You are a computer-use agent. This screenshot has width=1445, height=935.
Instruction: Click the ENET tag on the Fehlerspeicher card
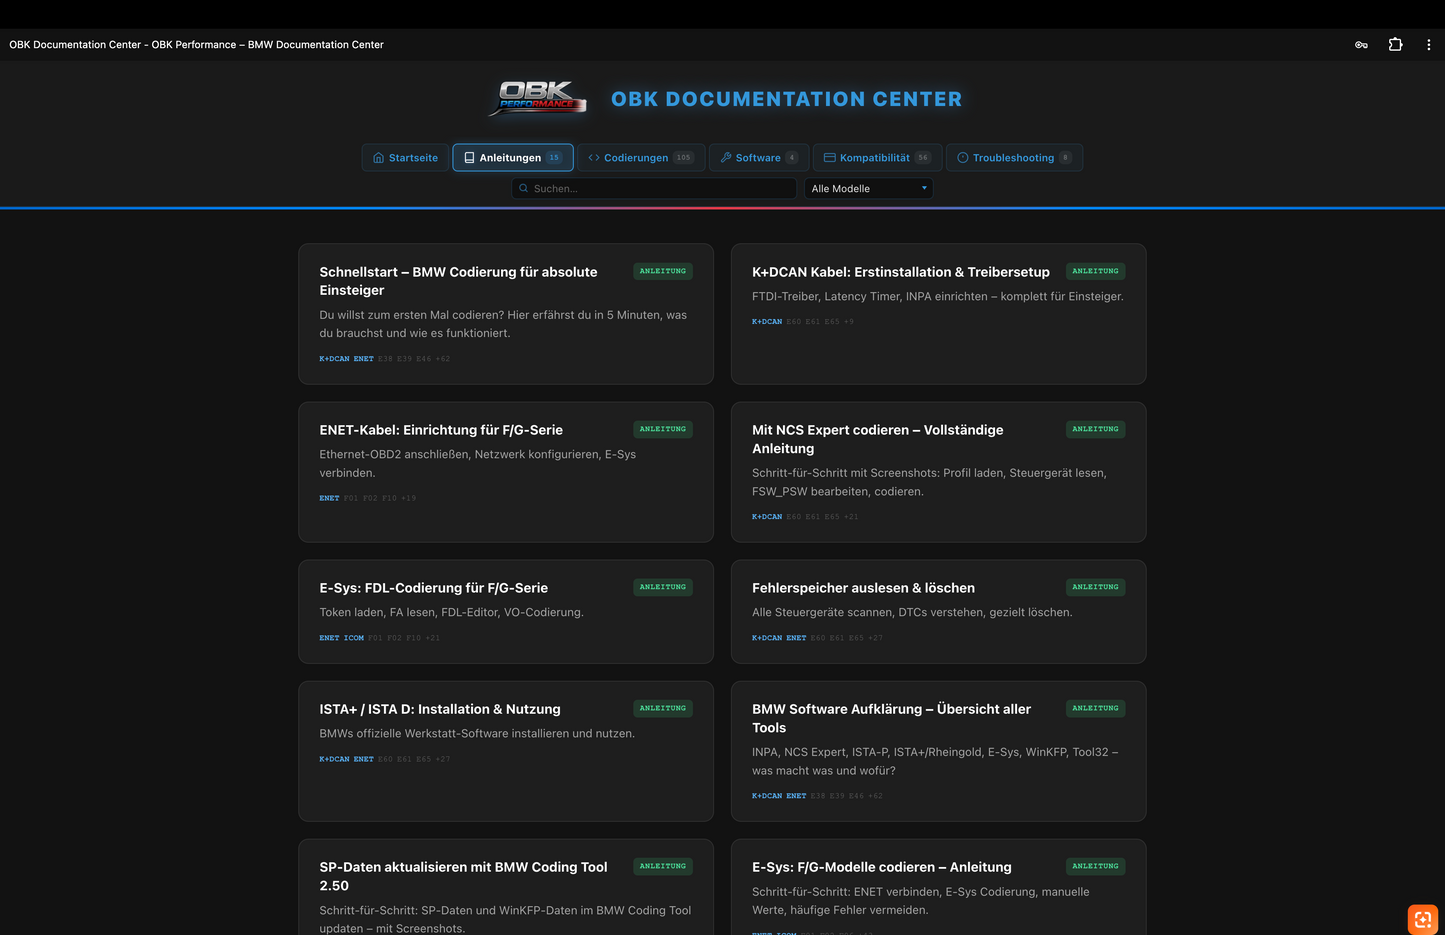(796, 638)
